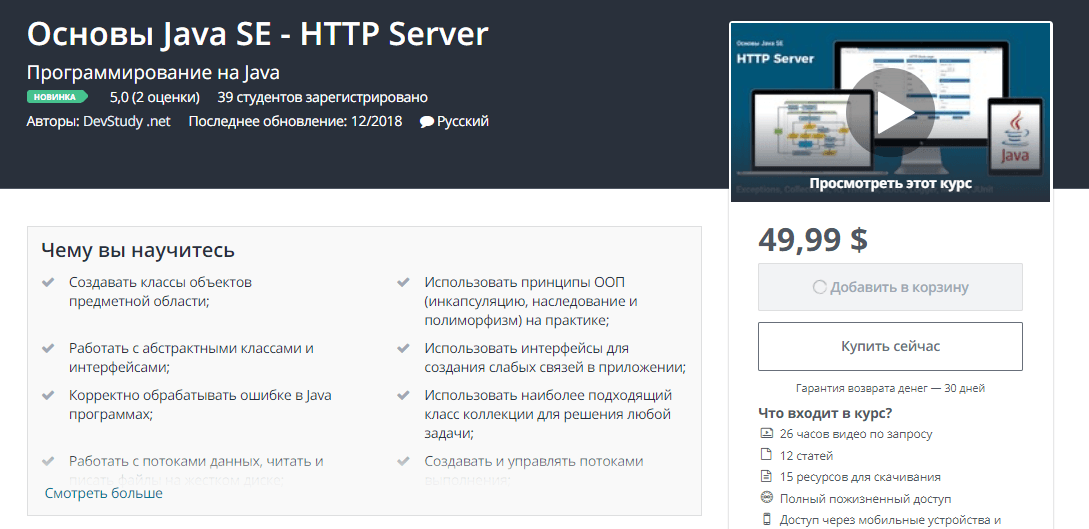Click Просмотреть этот курс caption
The width and height of the screenshot is (1089, 529).
(890, 184)
